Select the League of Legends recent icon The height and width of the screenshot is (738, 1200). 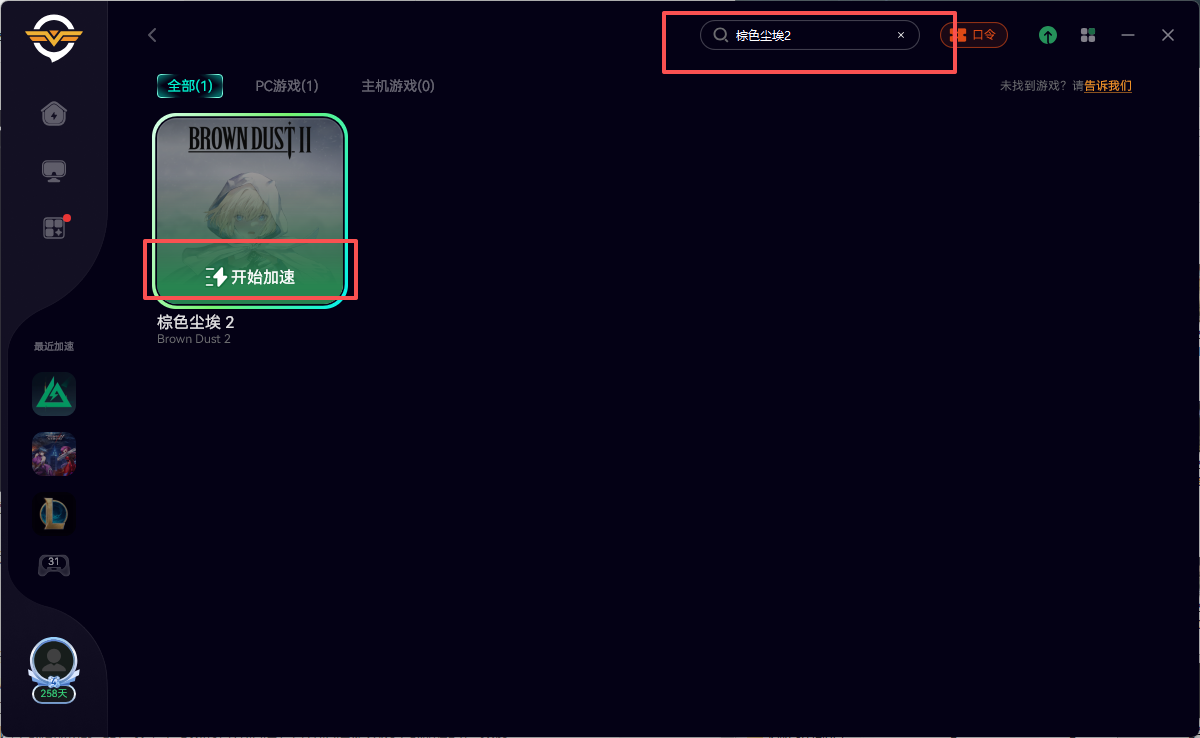click(54, 514)
